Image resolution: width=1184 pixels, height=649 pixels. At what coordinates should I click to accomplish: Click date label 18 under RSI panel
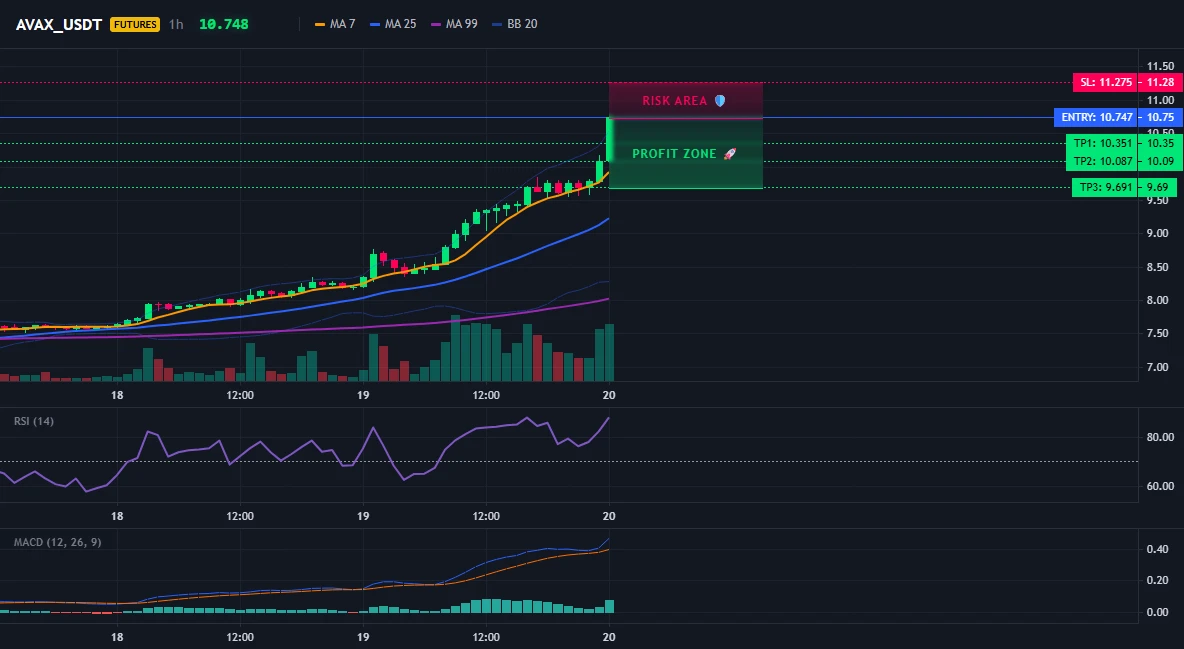coord(117,516)
